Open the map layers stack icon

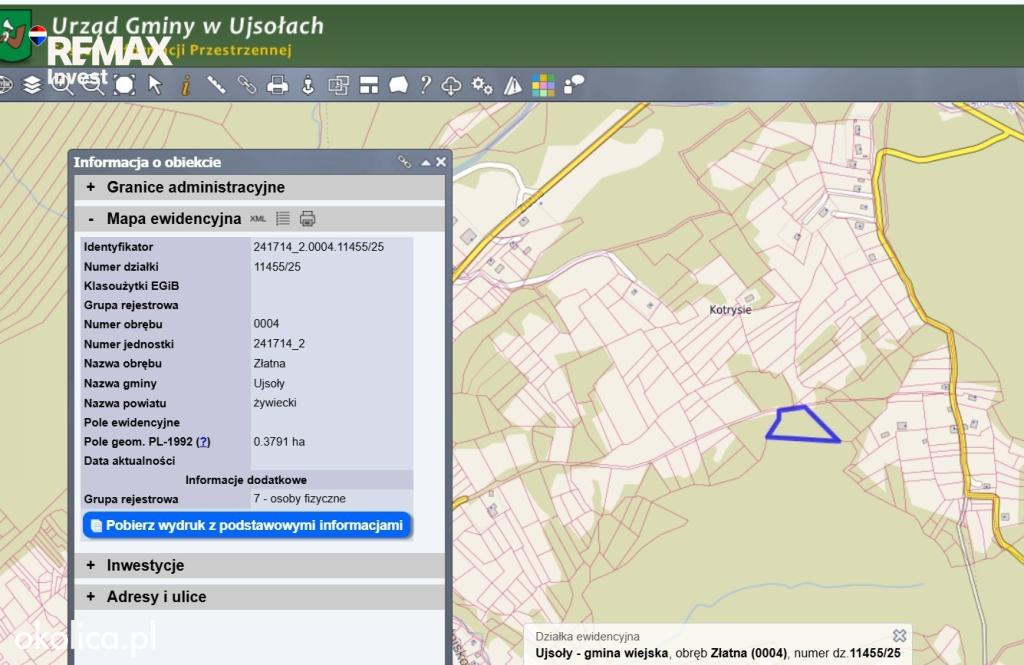click(31, 85)
